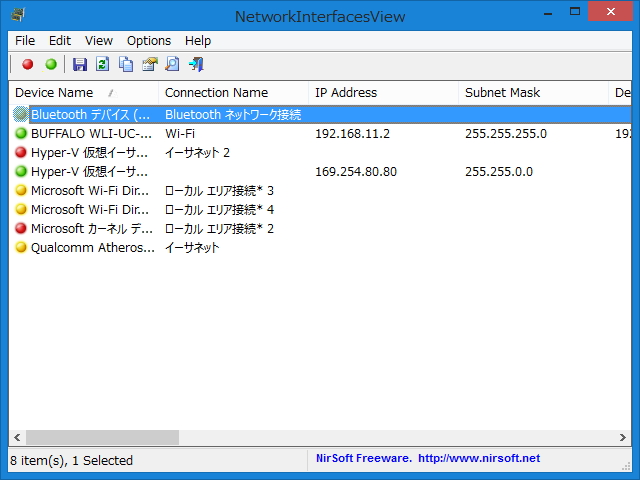The height and width of the screenshot is (480, 640).
Task: Select the Qualcomm Atheros device name
Action: click(93, 247)
